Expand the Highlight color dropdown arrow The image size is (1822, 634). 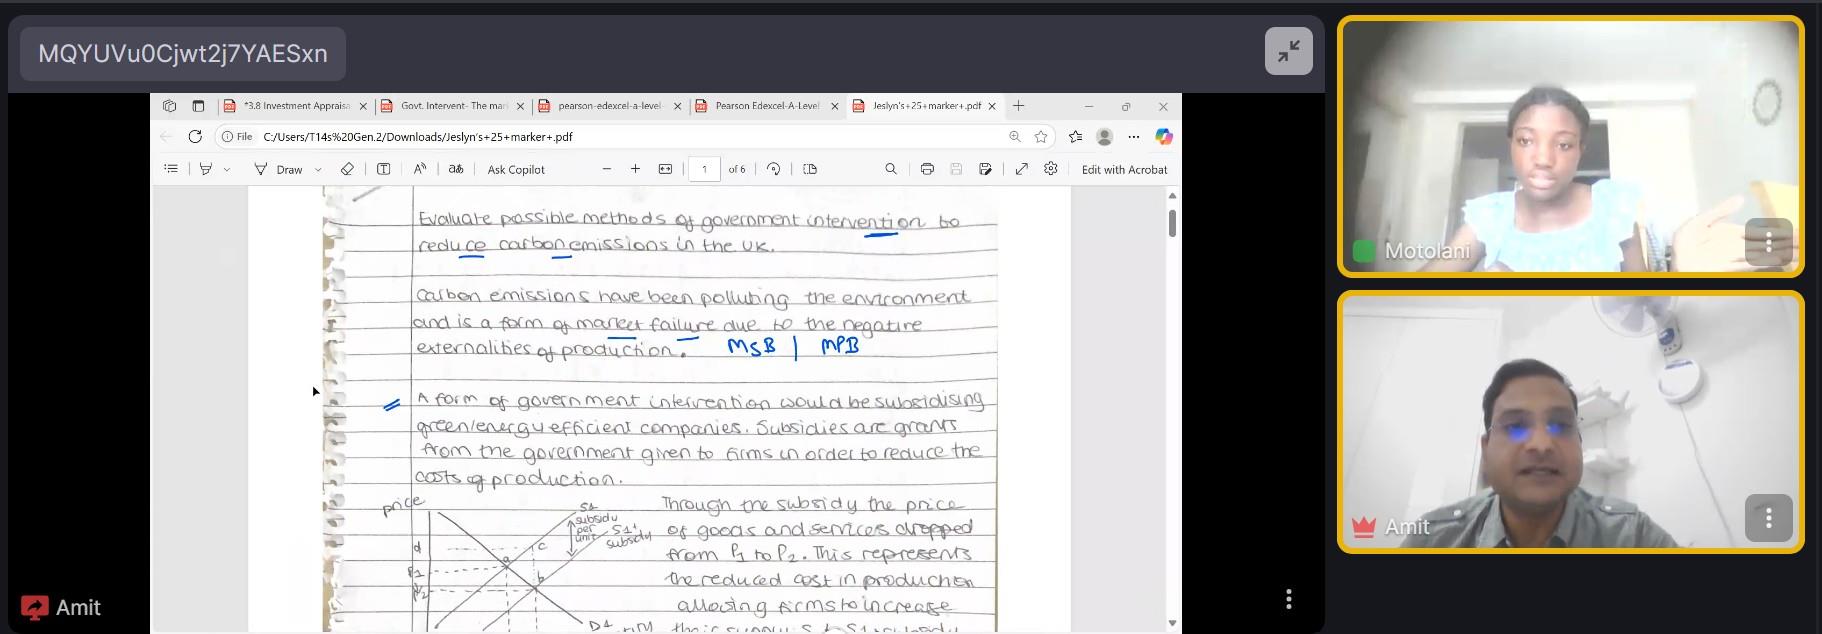click(227, 170)
